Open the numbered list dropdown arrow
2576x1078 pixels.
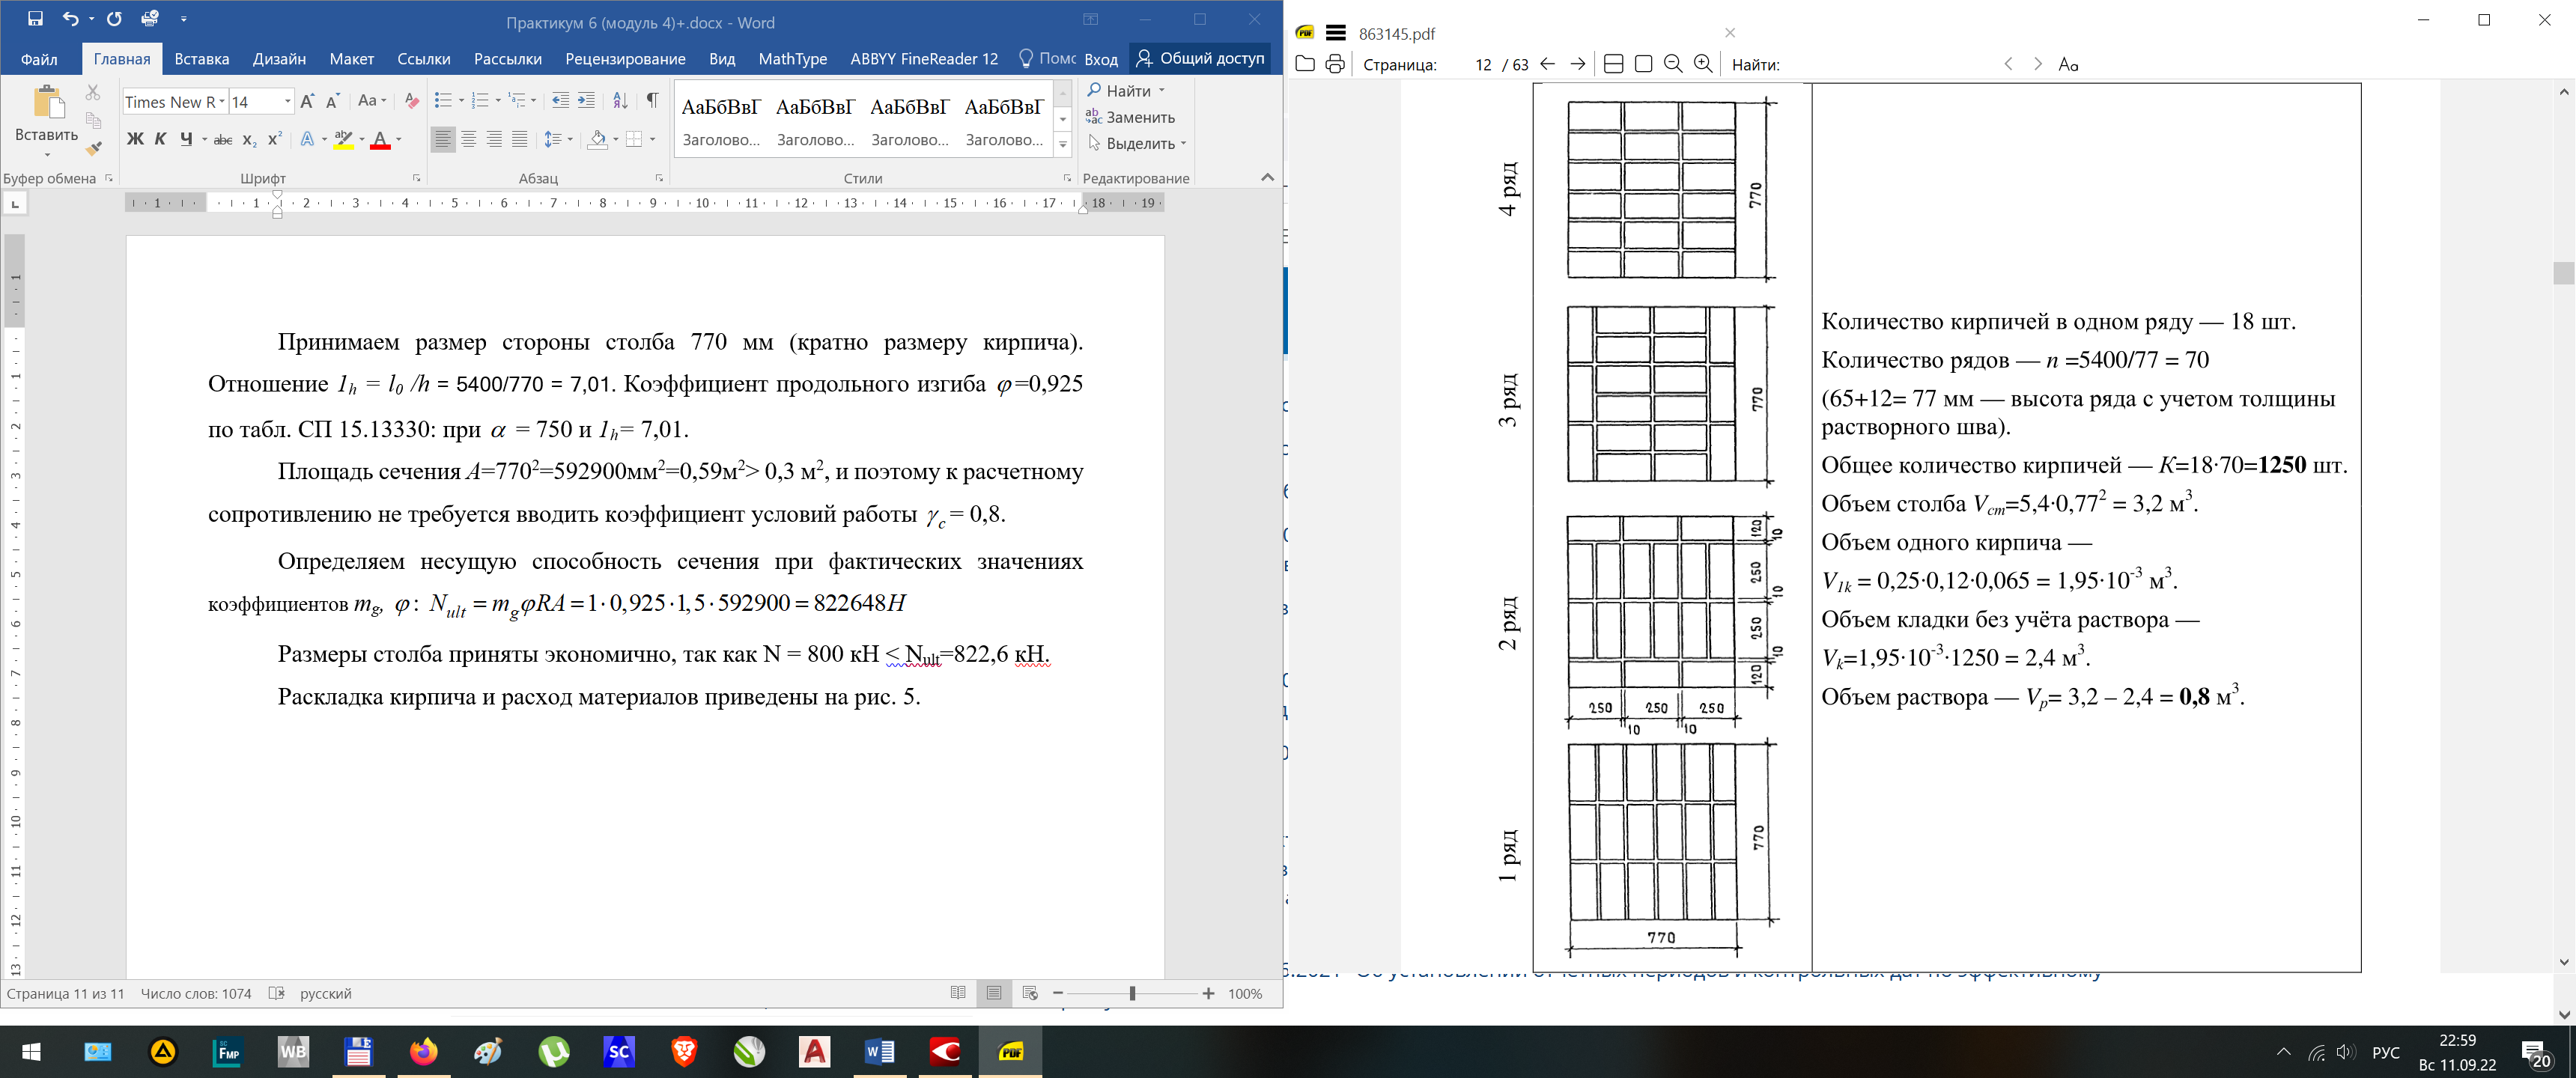[498, 100]
